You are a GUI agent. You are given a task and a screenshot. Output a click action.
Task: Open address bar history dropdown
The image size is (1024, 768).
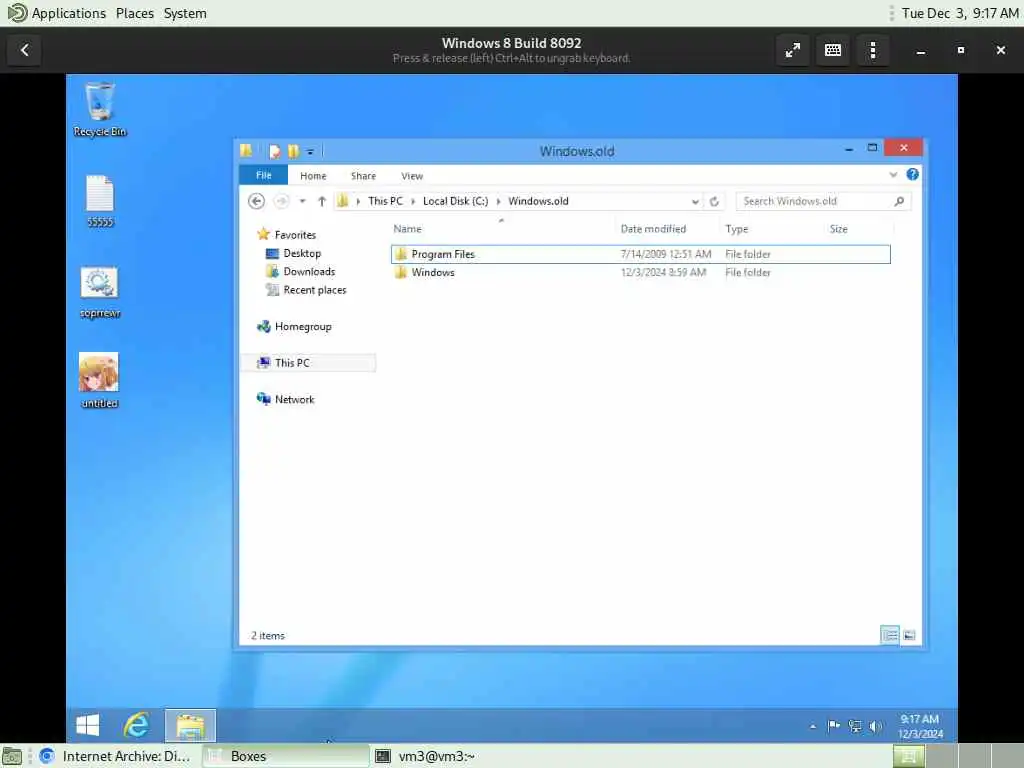click(x=695, y=201)
